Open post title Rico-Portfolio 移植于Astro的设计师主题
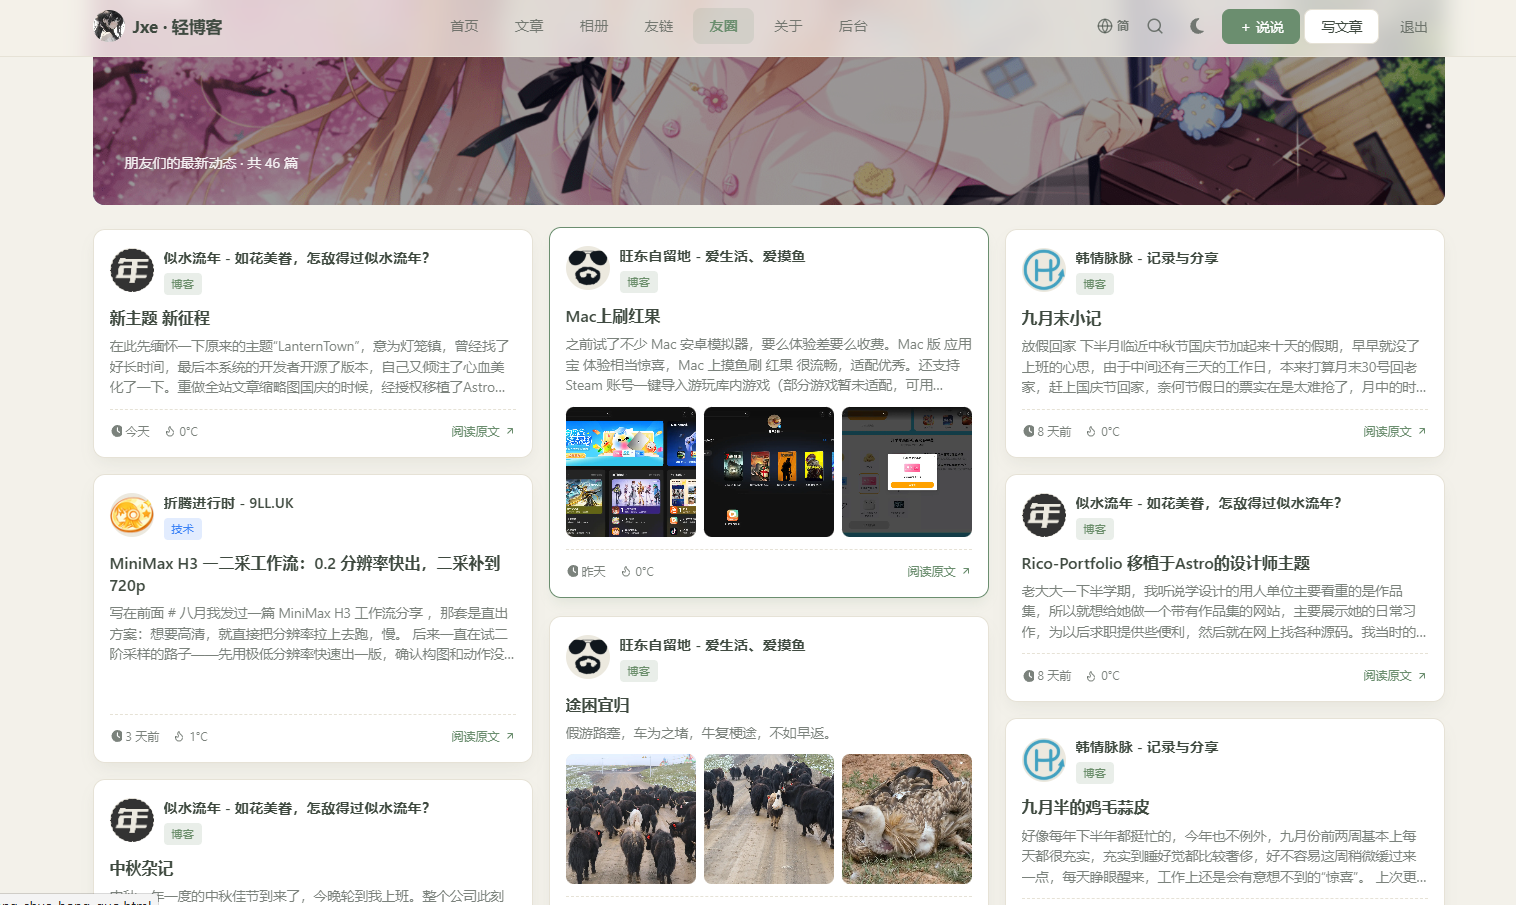The width and height of the screenshot is (1516, 905). point(1166,563)
